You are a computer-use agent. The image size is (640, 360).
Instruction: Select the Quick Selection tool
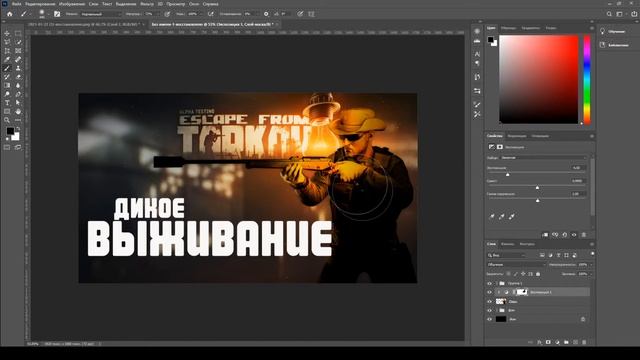tap(18, 42)
